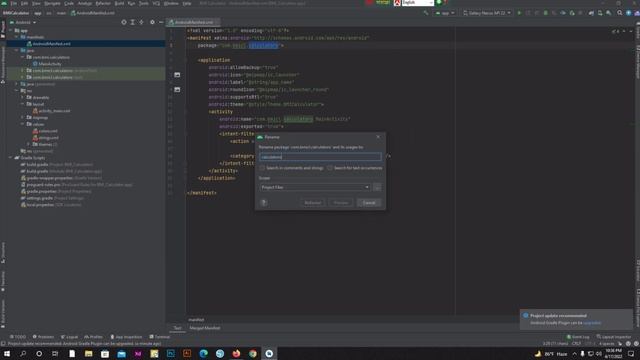The image size is (640, 360).
Task: Open the Refactor menu
Action: (103, 3)
